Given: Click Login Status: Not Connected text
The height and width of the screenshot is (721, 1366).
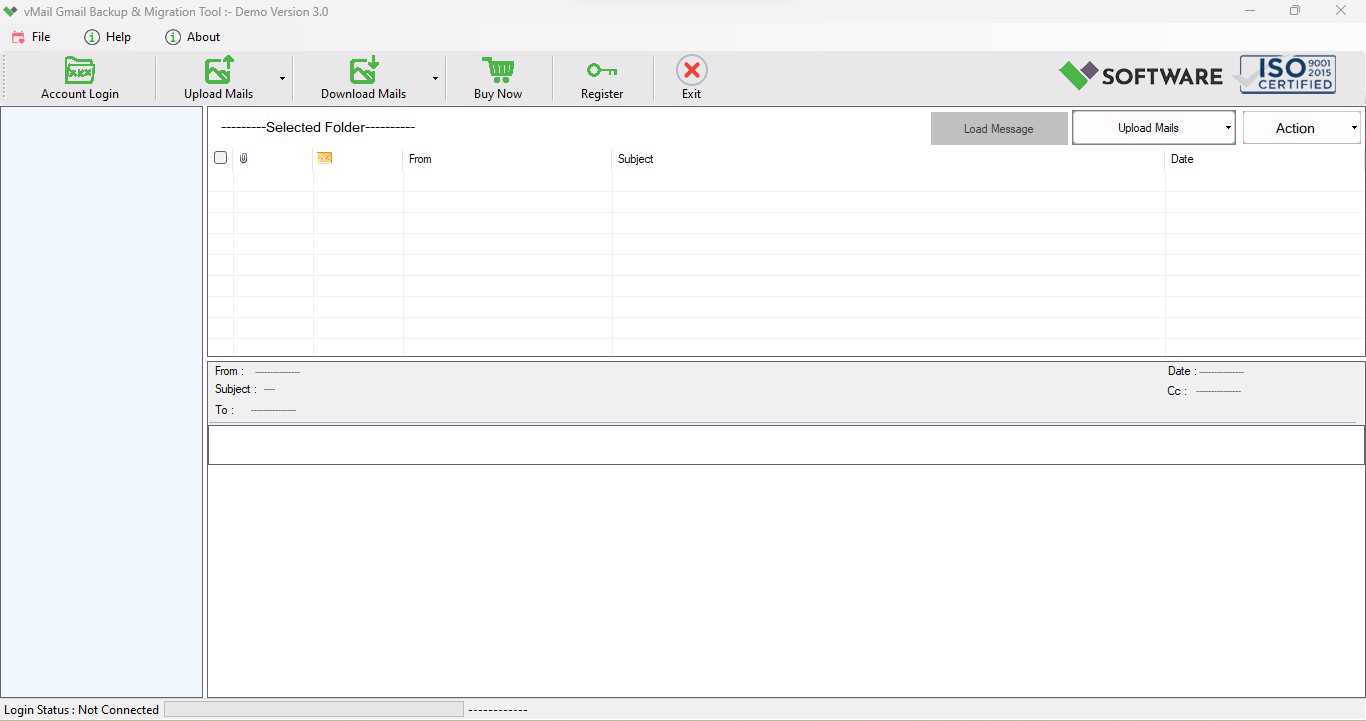Looking at the screenshot, I should (x=81, y=710).
